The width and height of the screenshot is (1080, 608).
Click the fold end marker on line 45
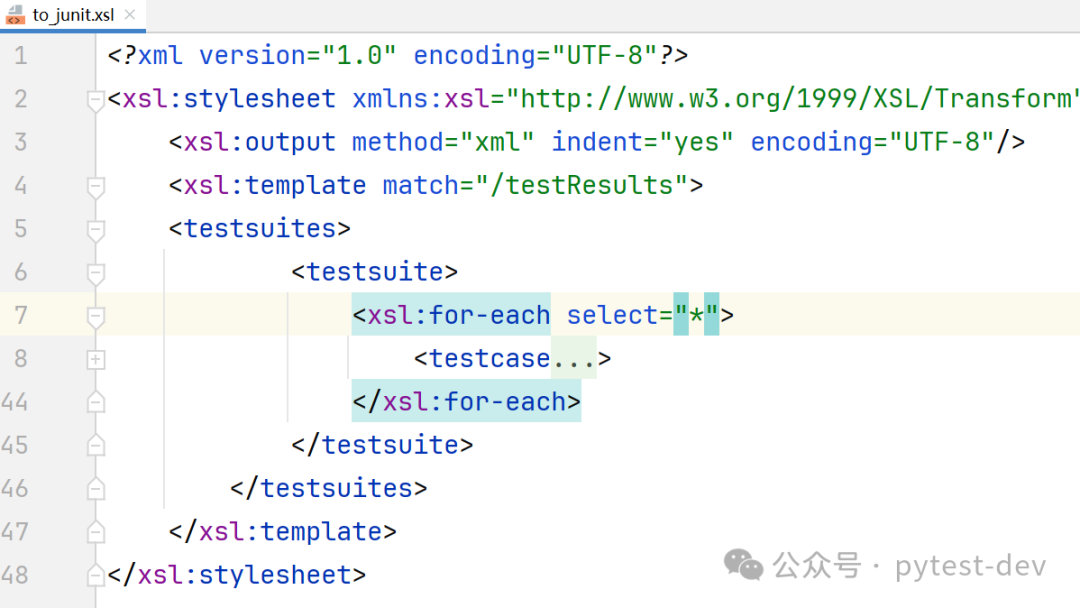[x=96, y=445]
